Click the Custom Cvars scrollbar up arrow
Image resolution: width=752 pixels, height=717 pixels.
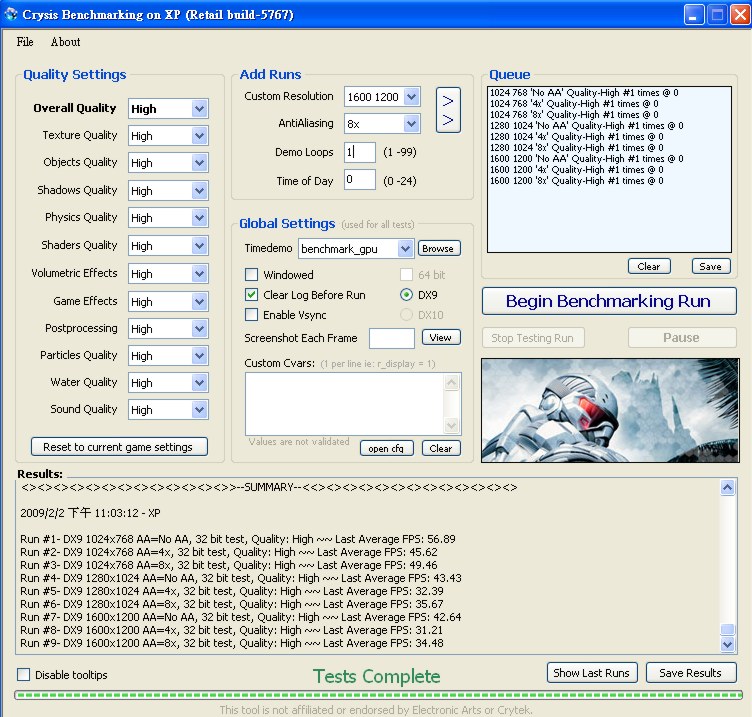pyautogui.click(x=452, y=382)
